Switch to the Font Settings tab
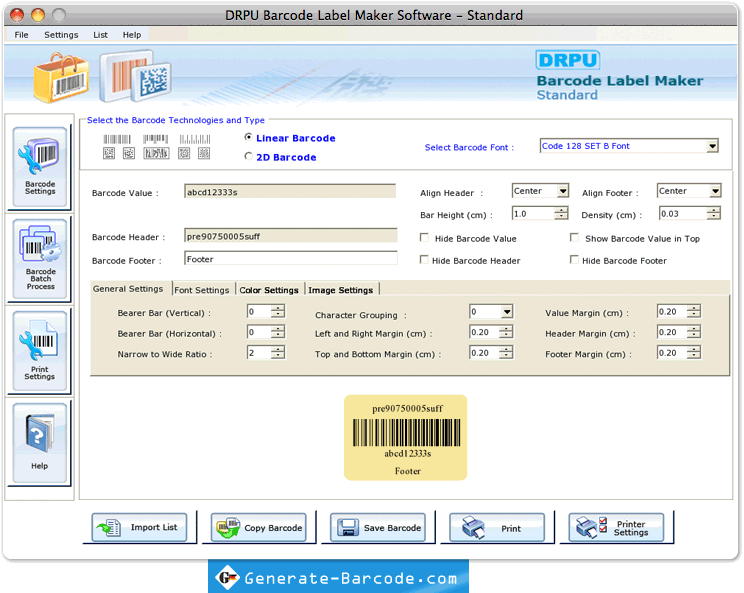 (202, 289)
